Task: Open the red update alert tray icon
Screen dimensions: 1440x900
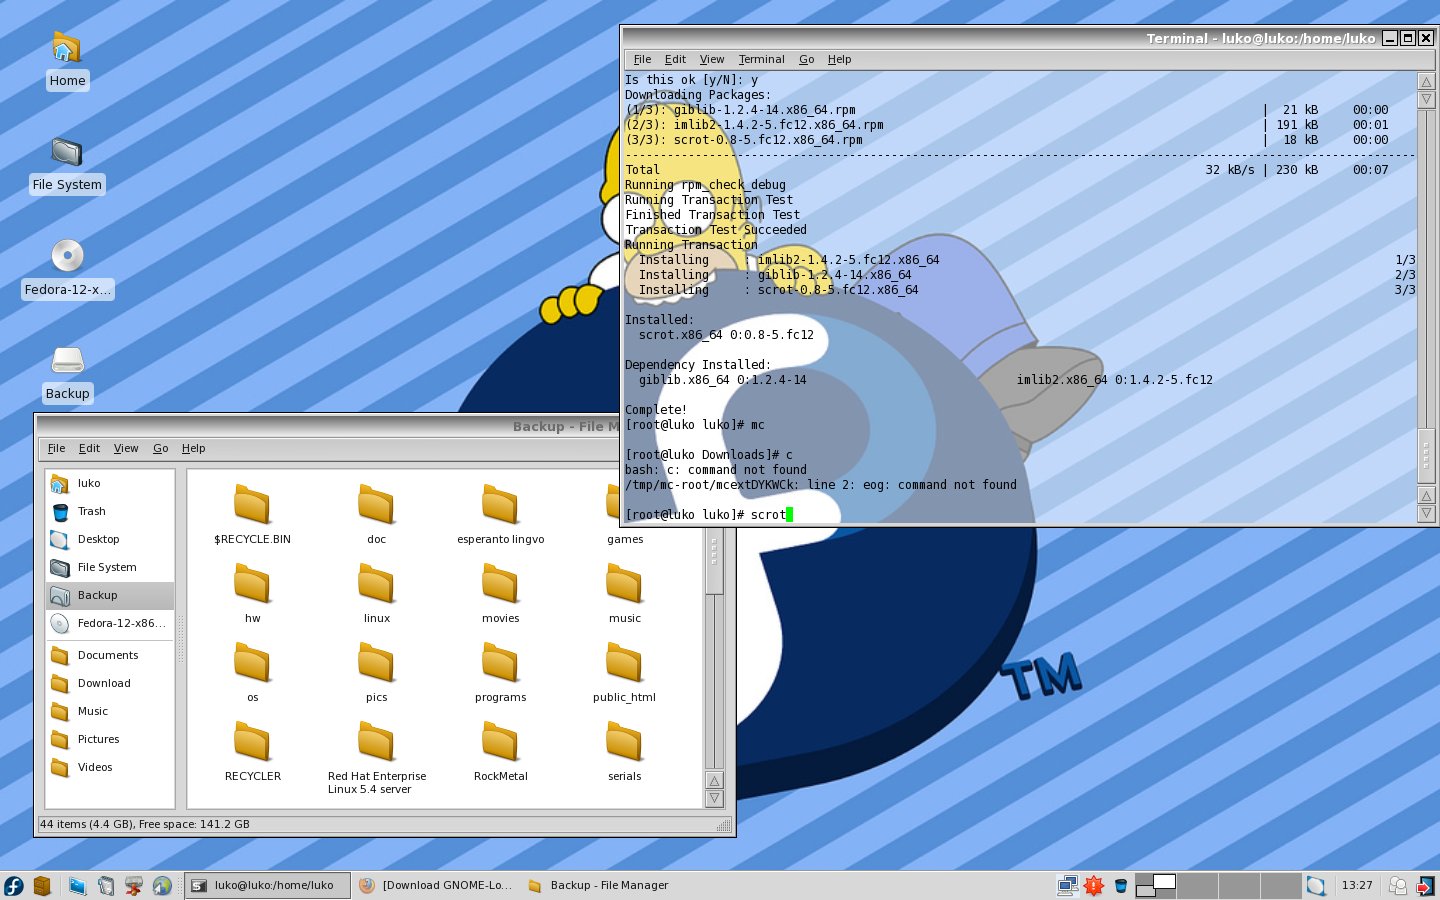Action: coord(1094,886)
